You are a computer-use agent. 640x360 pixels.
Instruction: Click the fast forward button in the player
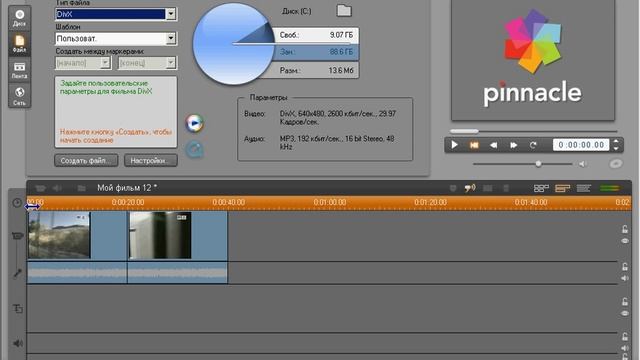[513, 145]
